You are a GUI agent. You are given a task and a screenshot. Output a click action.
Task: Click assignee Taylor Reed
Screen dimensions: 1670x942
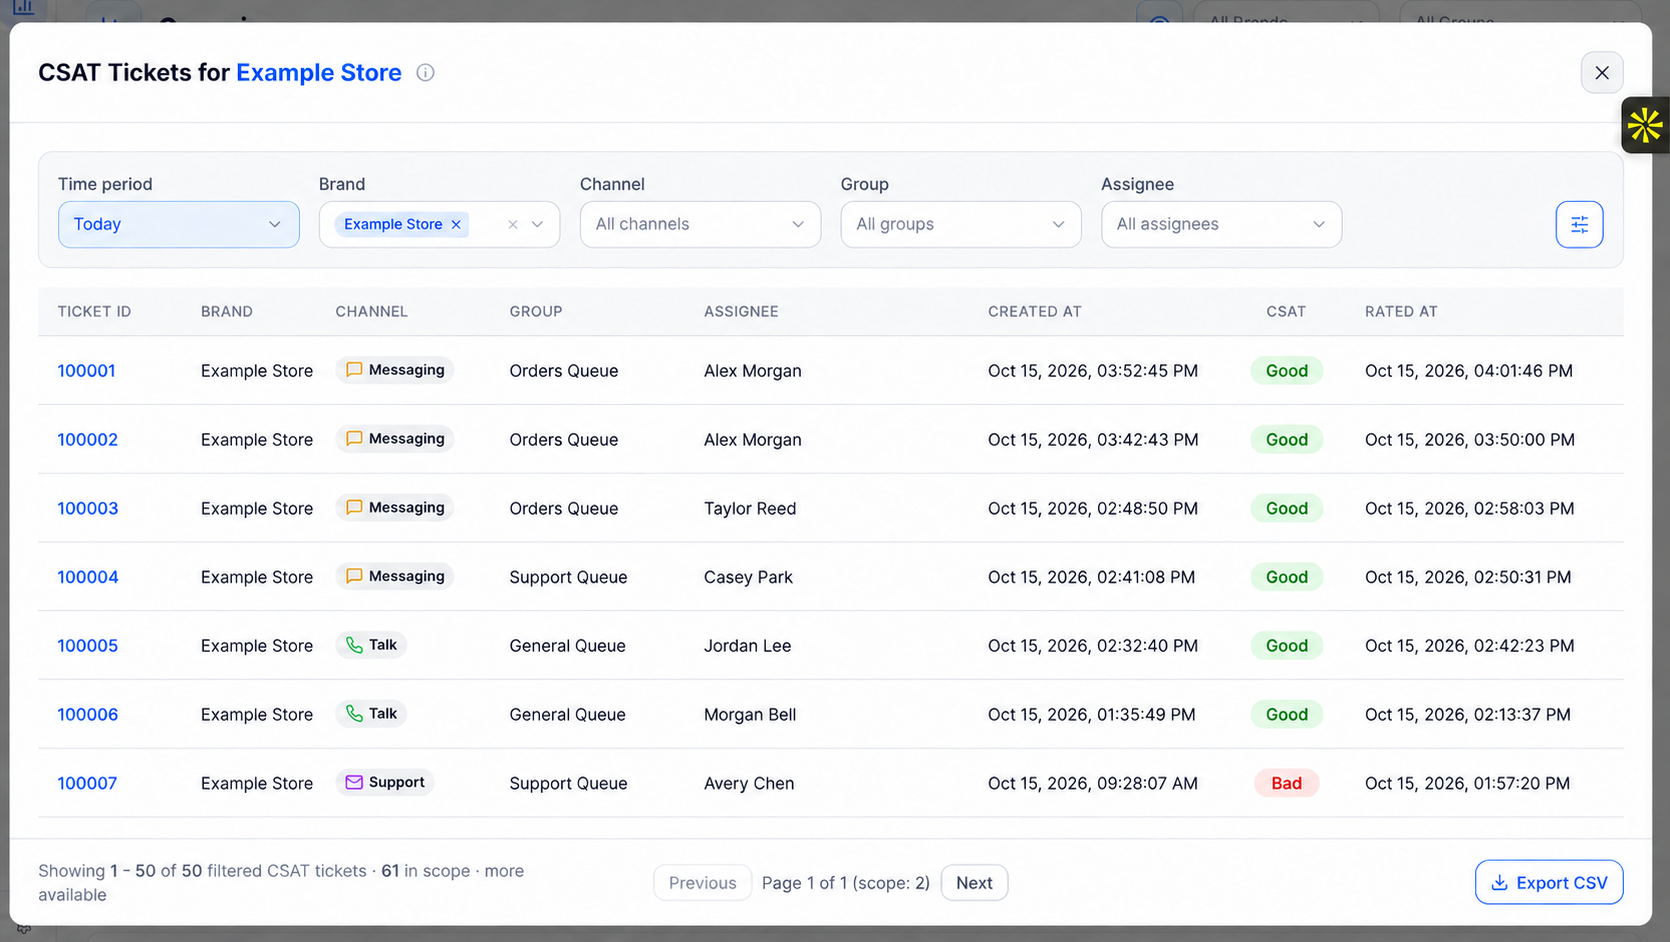750,509
